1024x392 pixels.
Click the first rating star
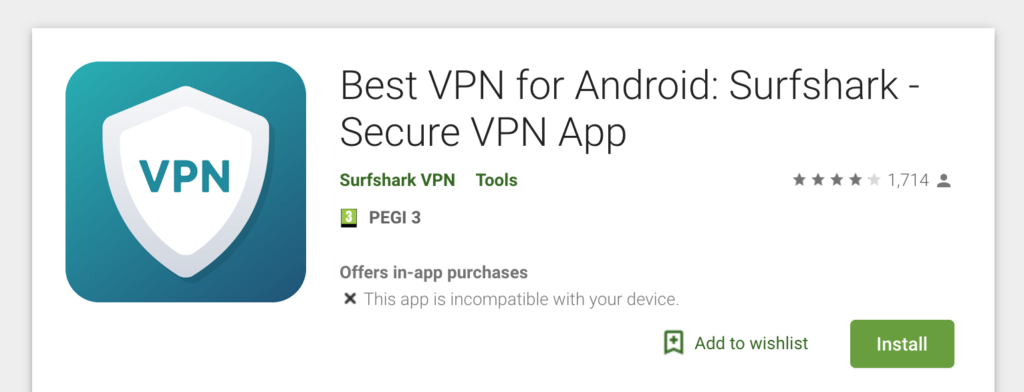(799, 180)
